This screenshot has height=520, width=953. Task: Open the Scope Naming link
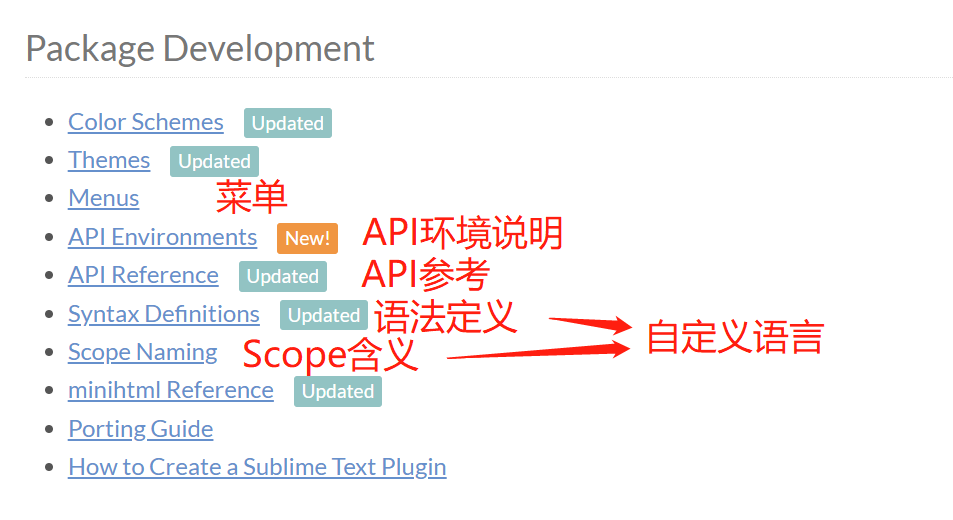[x=142, y=353]
